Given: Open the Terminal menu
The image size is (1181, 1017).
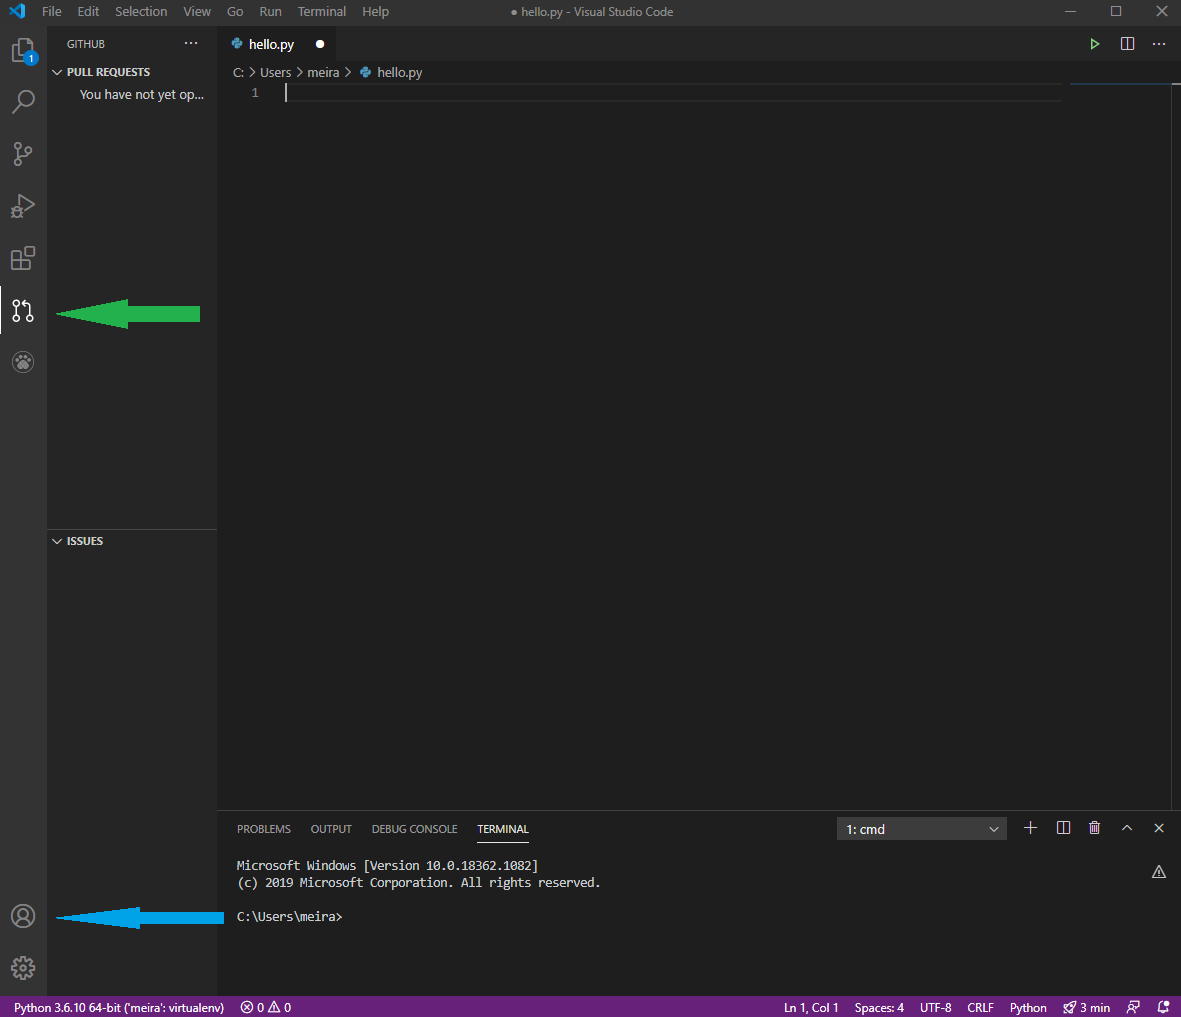Looking at the screenshot, I should (x=321, y=11).
